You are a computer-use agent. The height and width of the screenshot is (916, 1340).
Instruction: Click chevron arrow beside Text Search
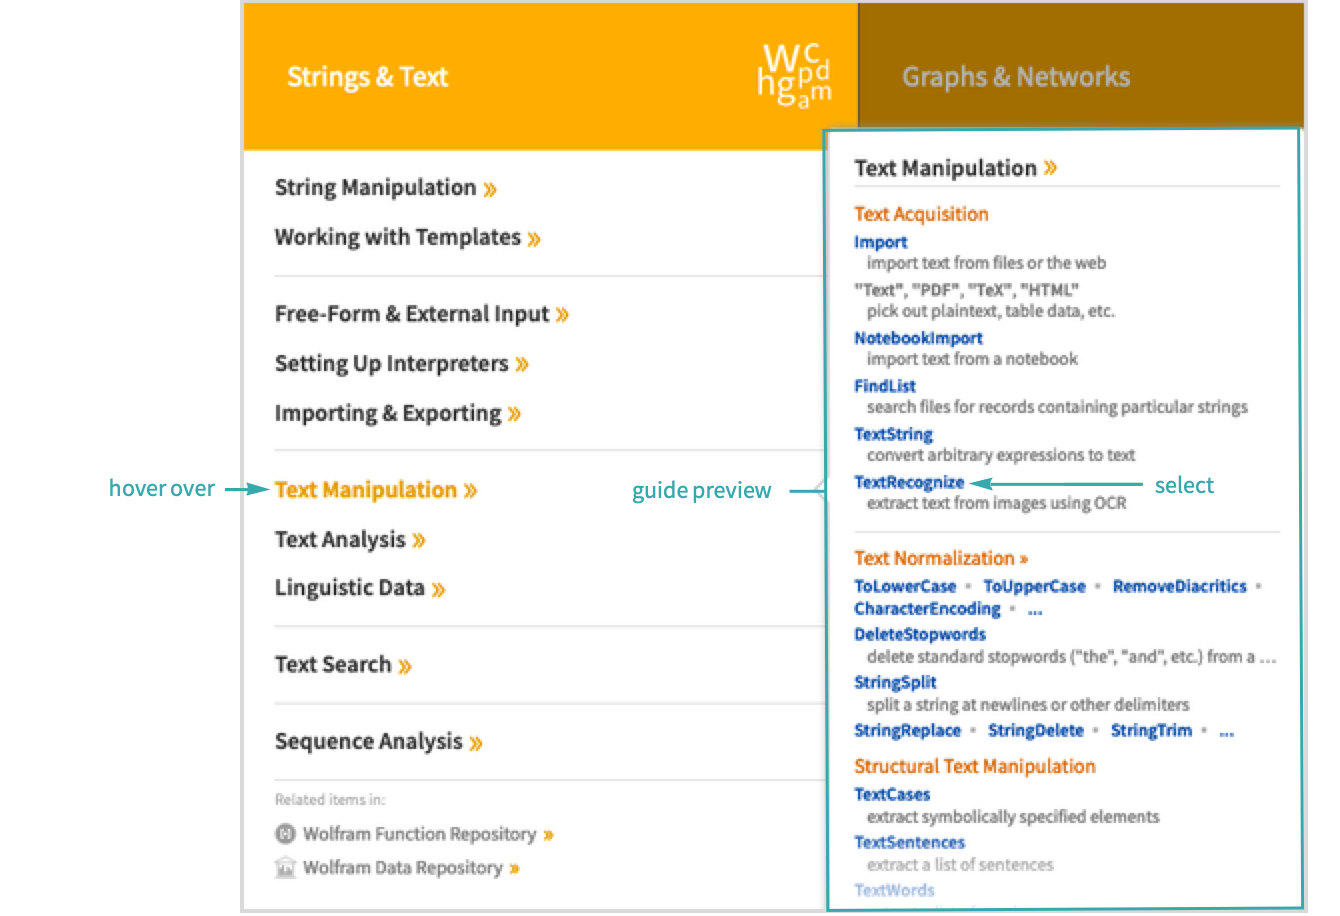405,666
